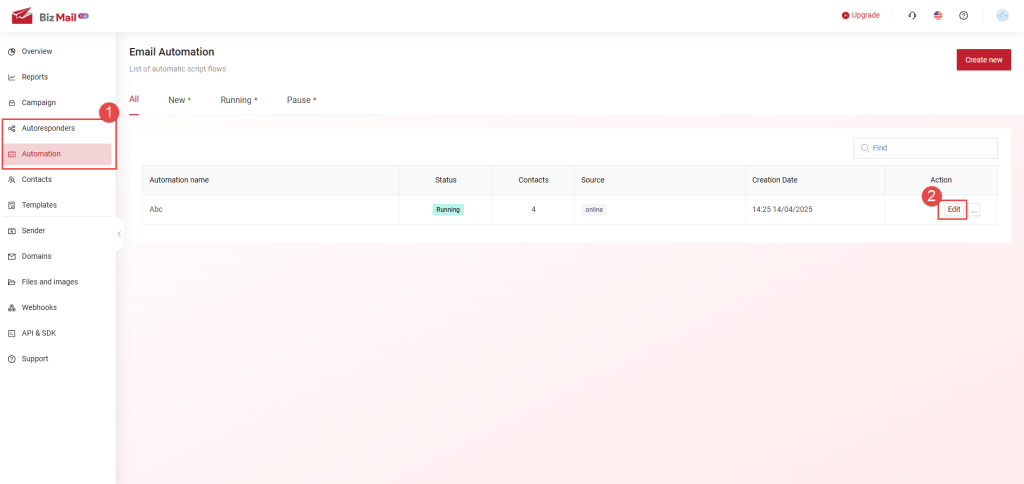The image size is (1024, 484).
Task: Click the Contacts people icon
Action: 11,180
